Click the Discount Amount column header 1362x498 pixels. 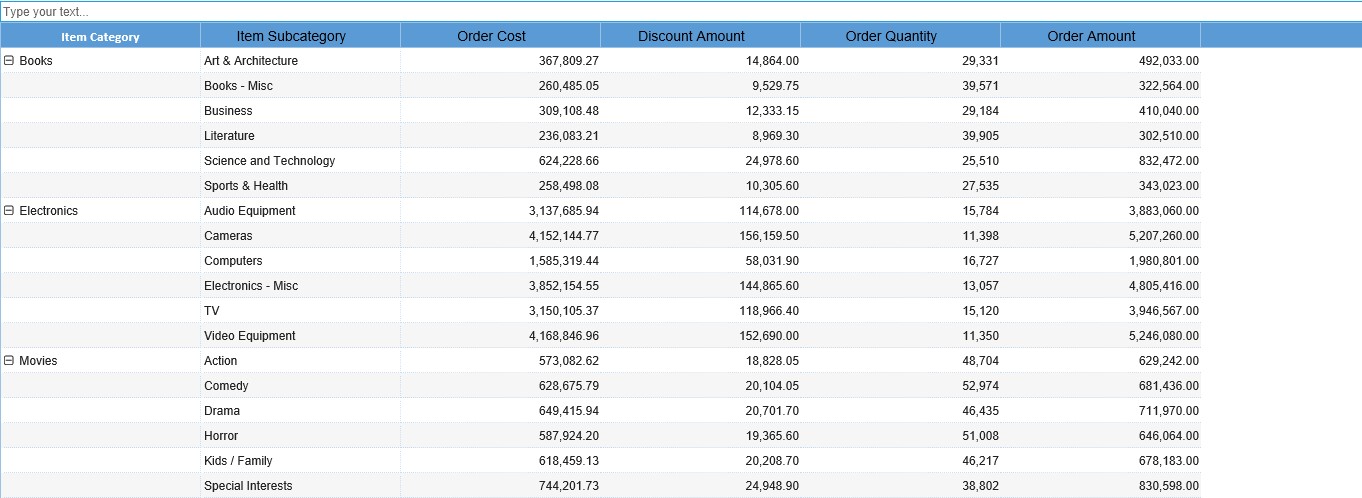[x=691, y=36]
